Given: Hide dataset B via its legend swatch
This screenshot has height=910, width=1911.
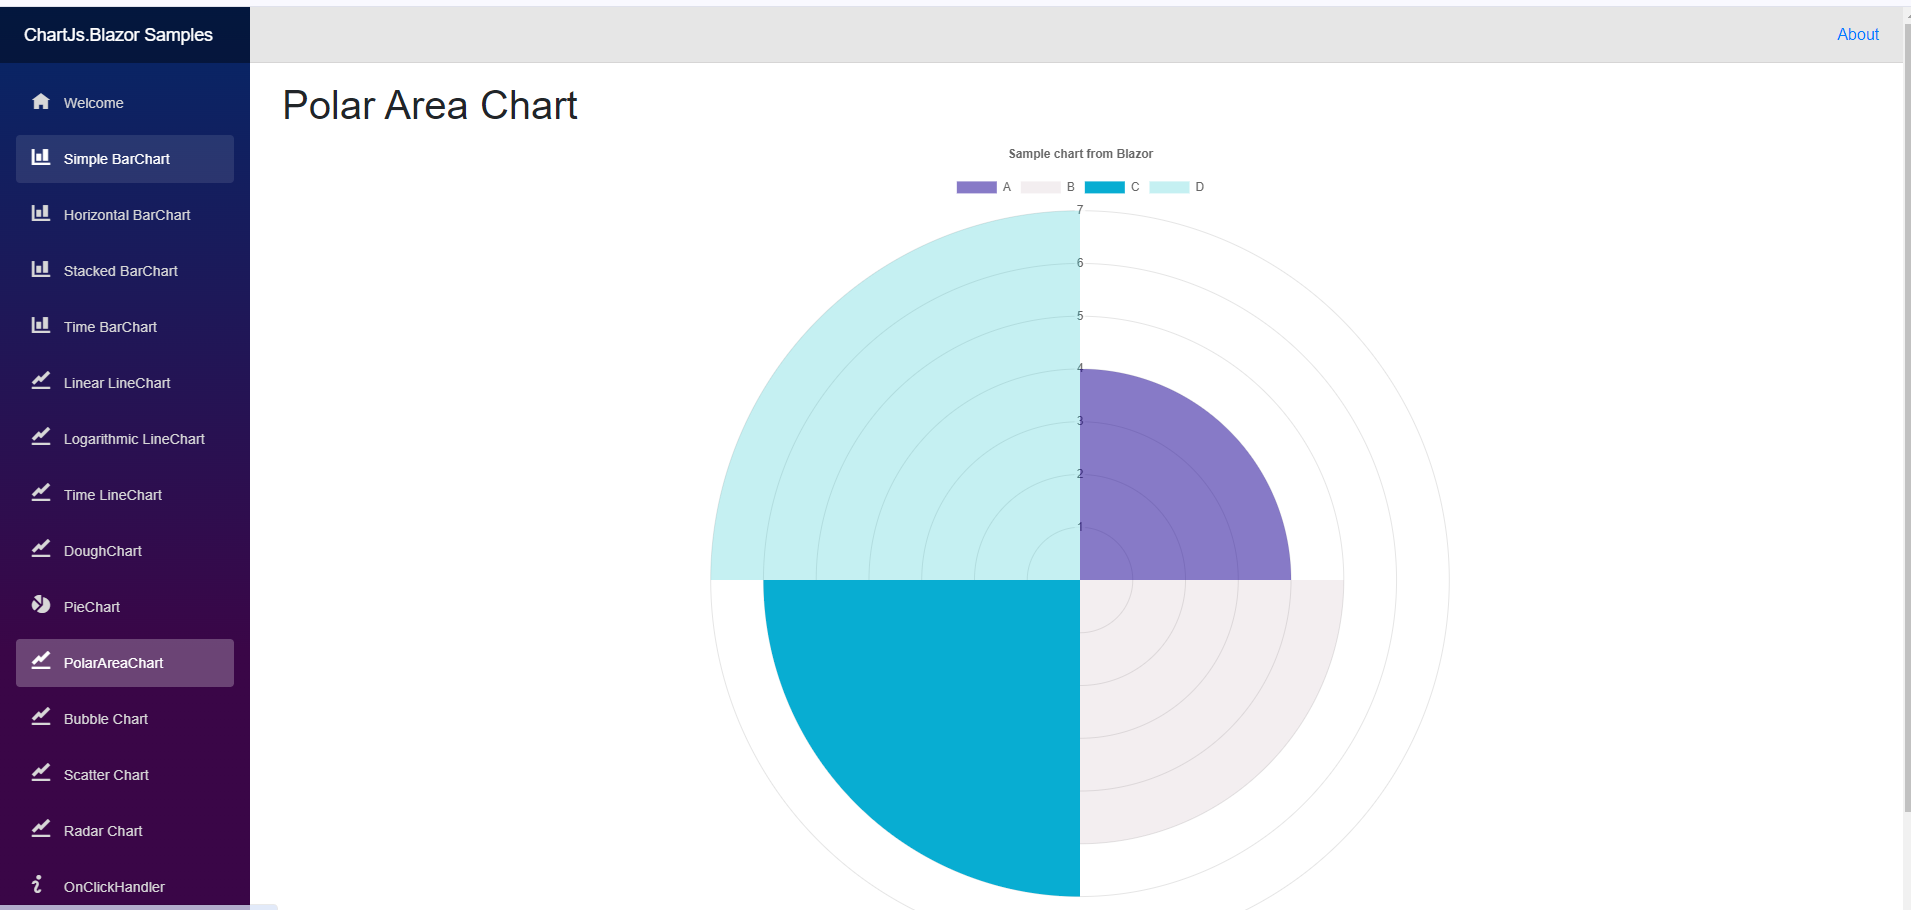Looking at the screenshot, I should pos(1040,187).
